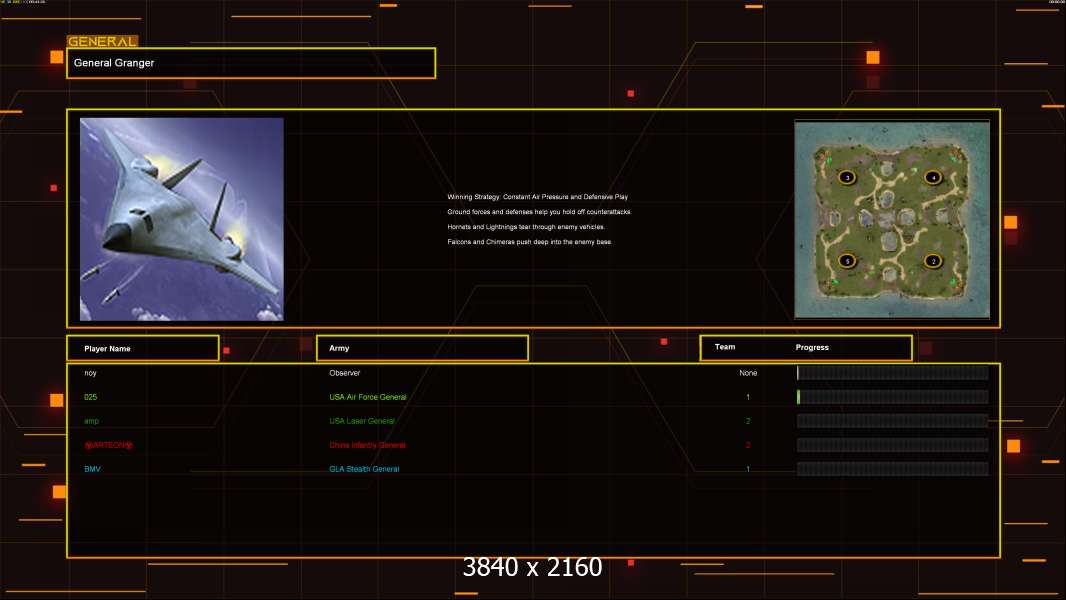Click start position marker 2 on the map
Screen dimensions: 1066x600
(933, 261)
